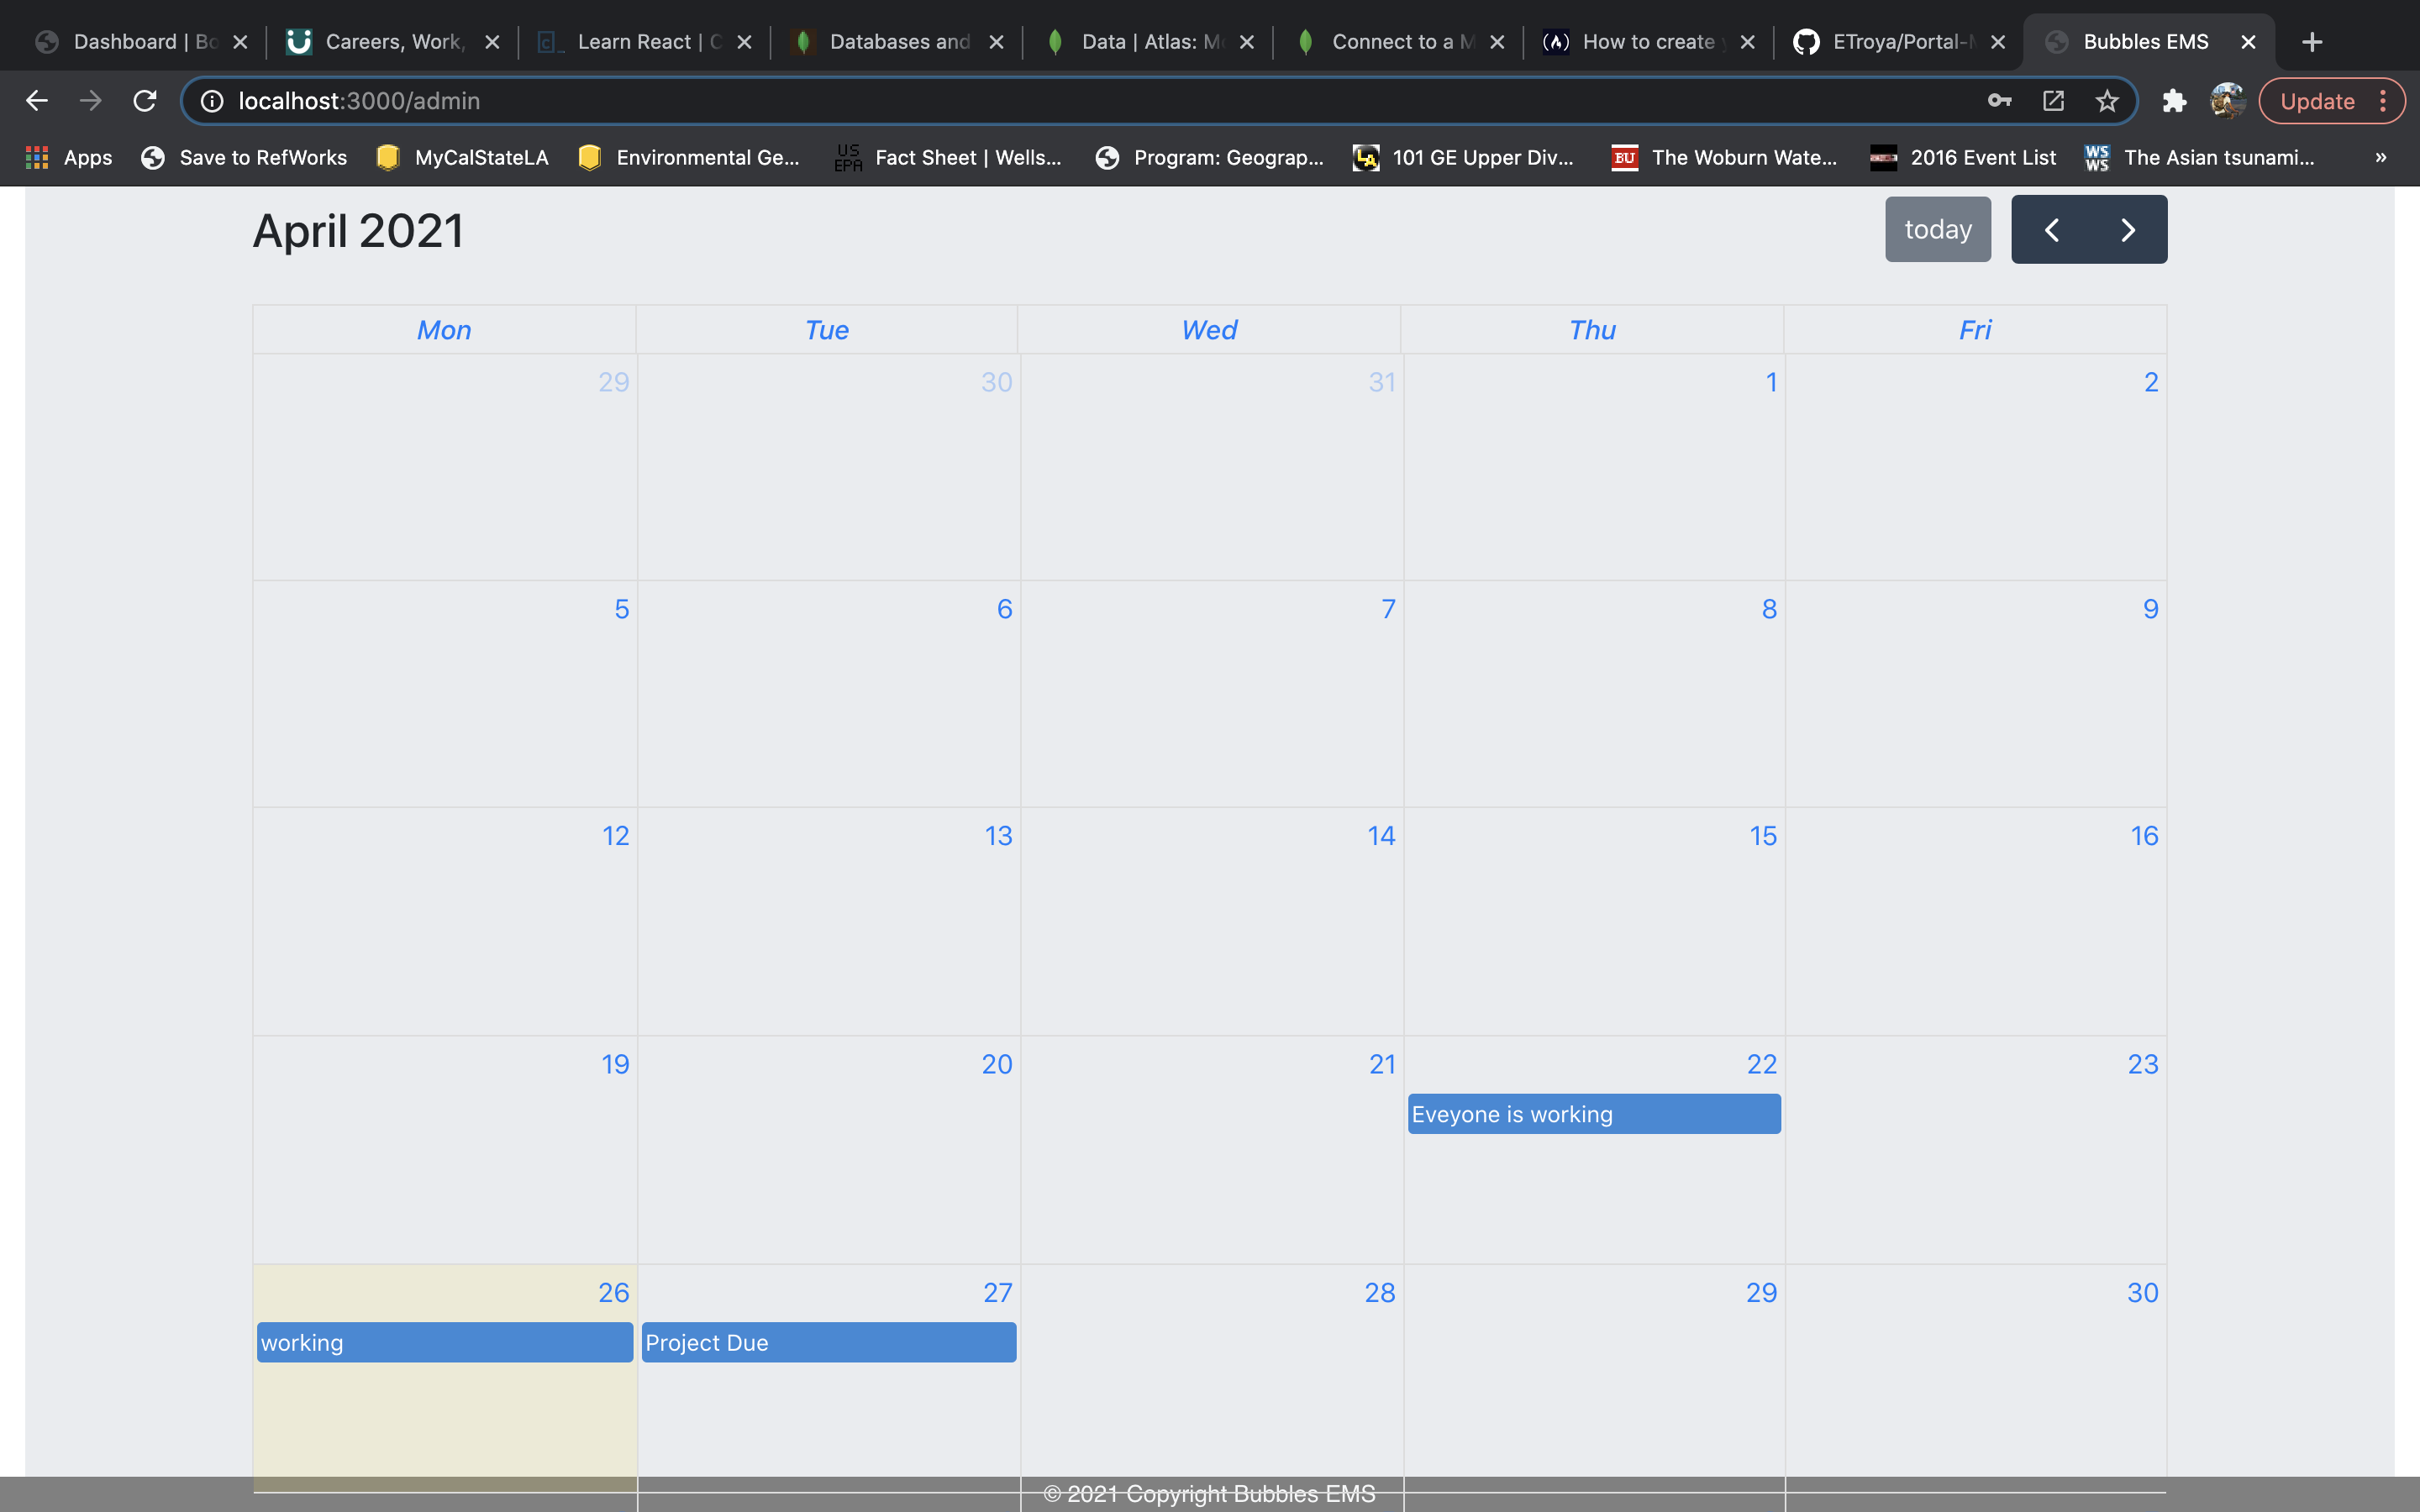Bookmark page with star icon
The height and width of the screenshot is (1512, 2420).
pyautogui.click(x=2107, y=101)
